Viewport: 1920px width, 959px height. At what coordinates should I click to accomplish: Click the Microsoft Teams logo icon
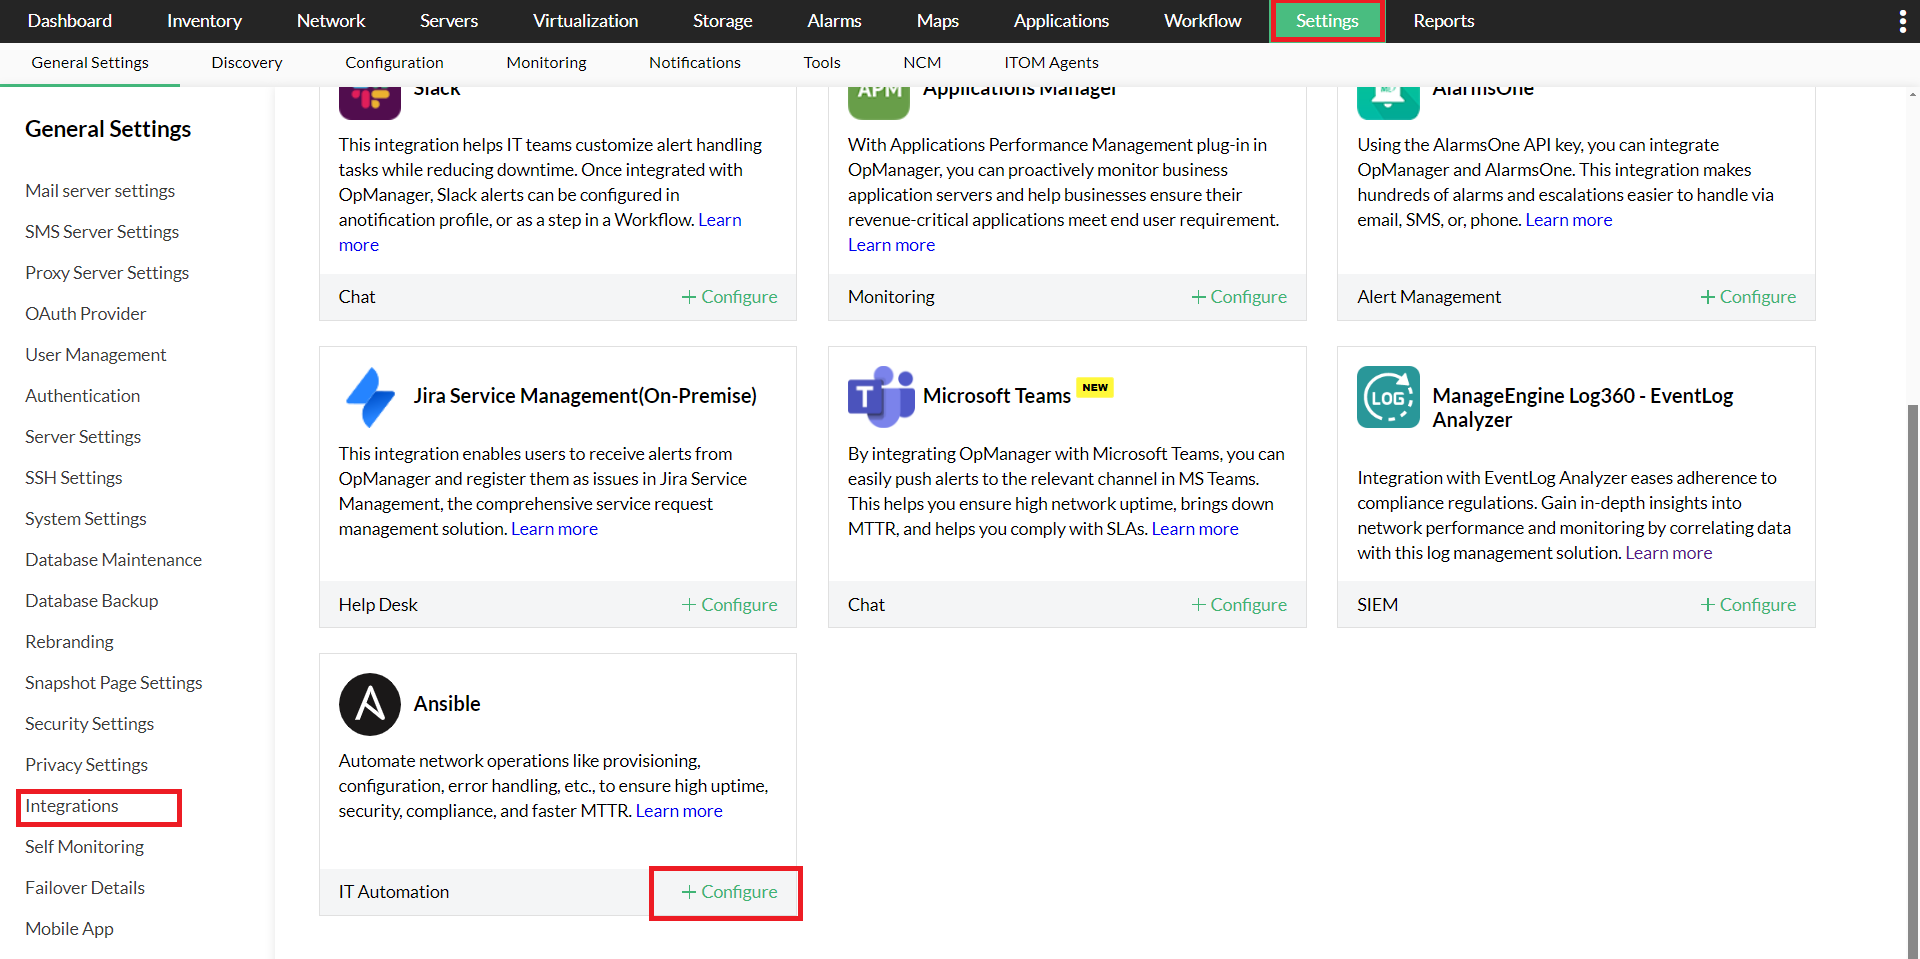point(881,397)
